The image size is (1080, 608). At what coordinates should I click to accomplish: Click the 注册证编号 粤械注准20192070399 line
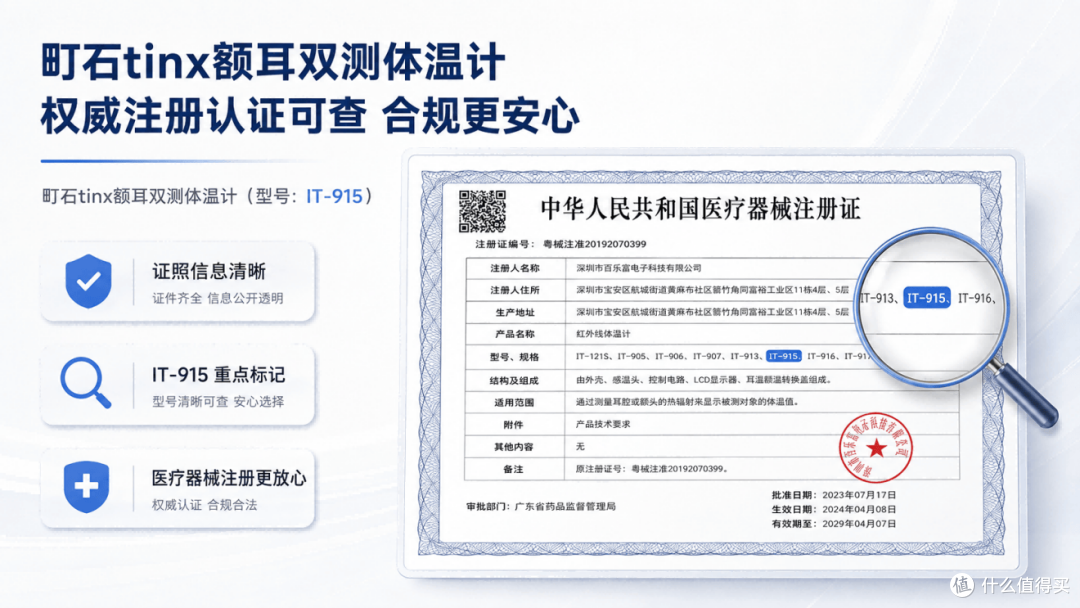(561, 244)
